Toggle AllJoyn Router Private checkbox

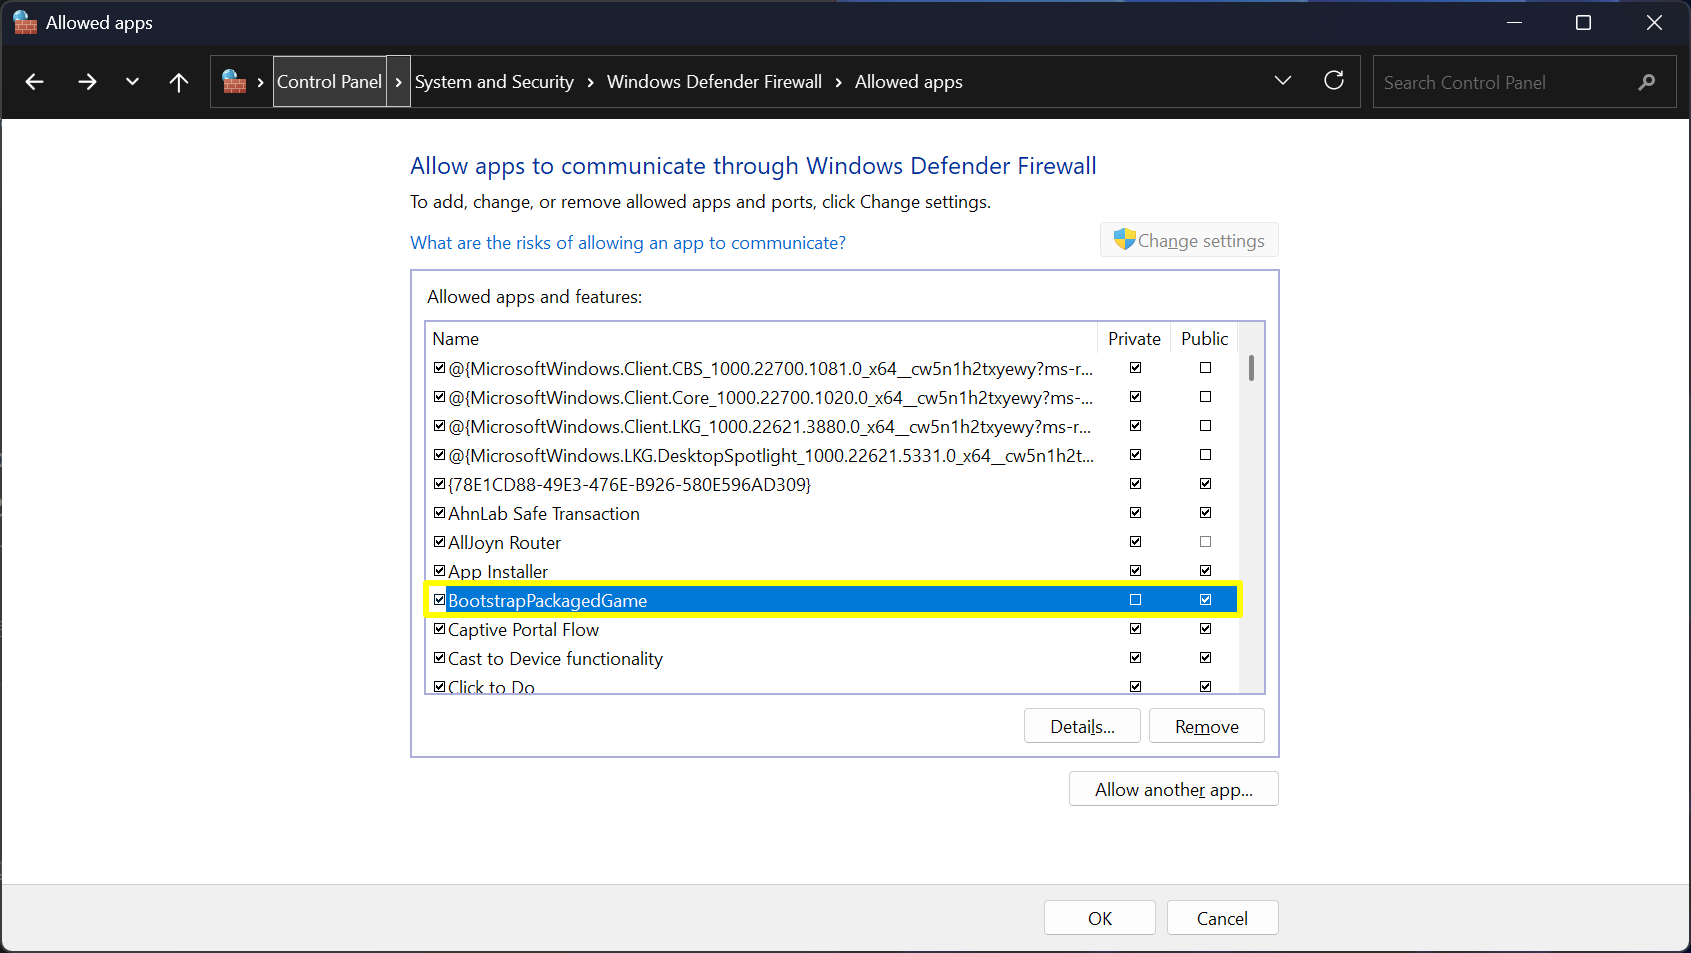[x=1135, y=542]
